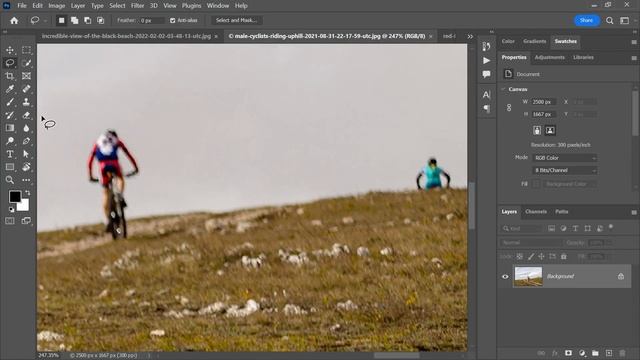Select the Hand tool
The image size is (640, 360).
click(26, 167)
